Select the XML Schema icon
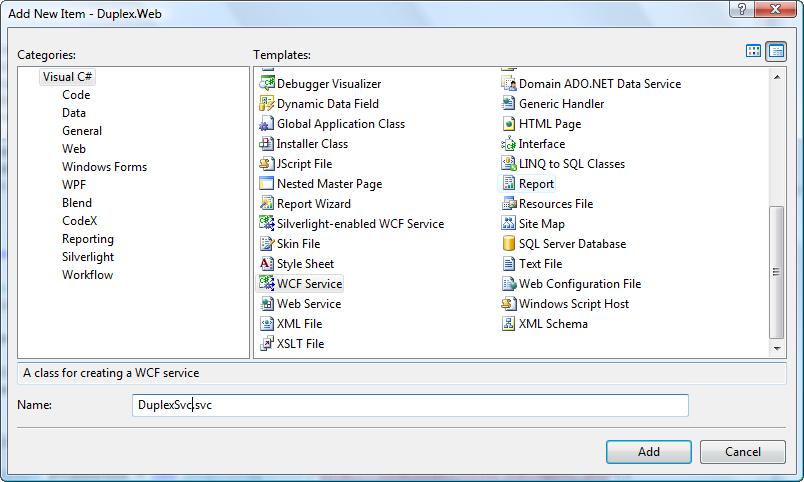This screenshot has width=804, height=482. [x=508, y=323]
